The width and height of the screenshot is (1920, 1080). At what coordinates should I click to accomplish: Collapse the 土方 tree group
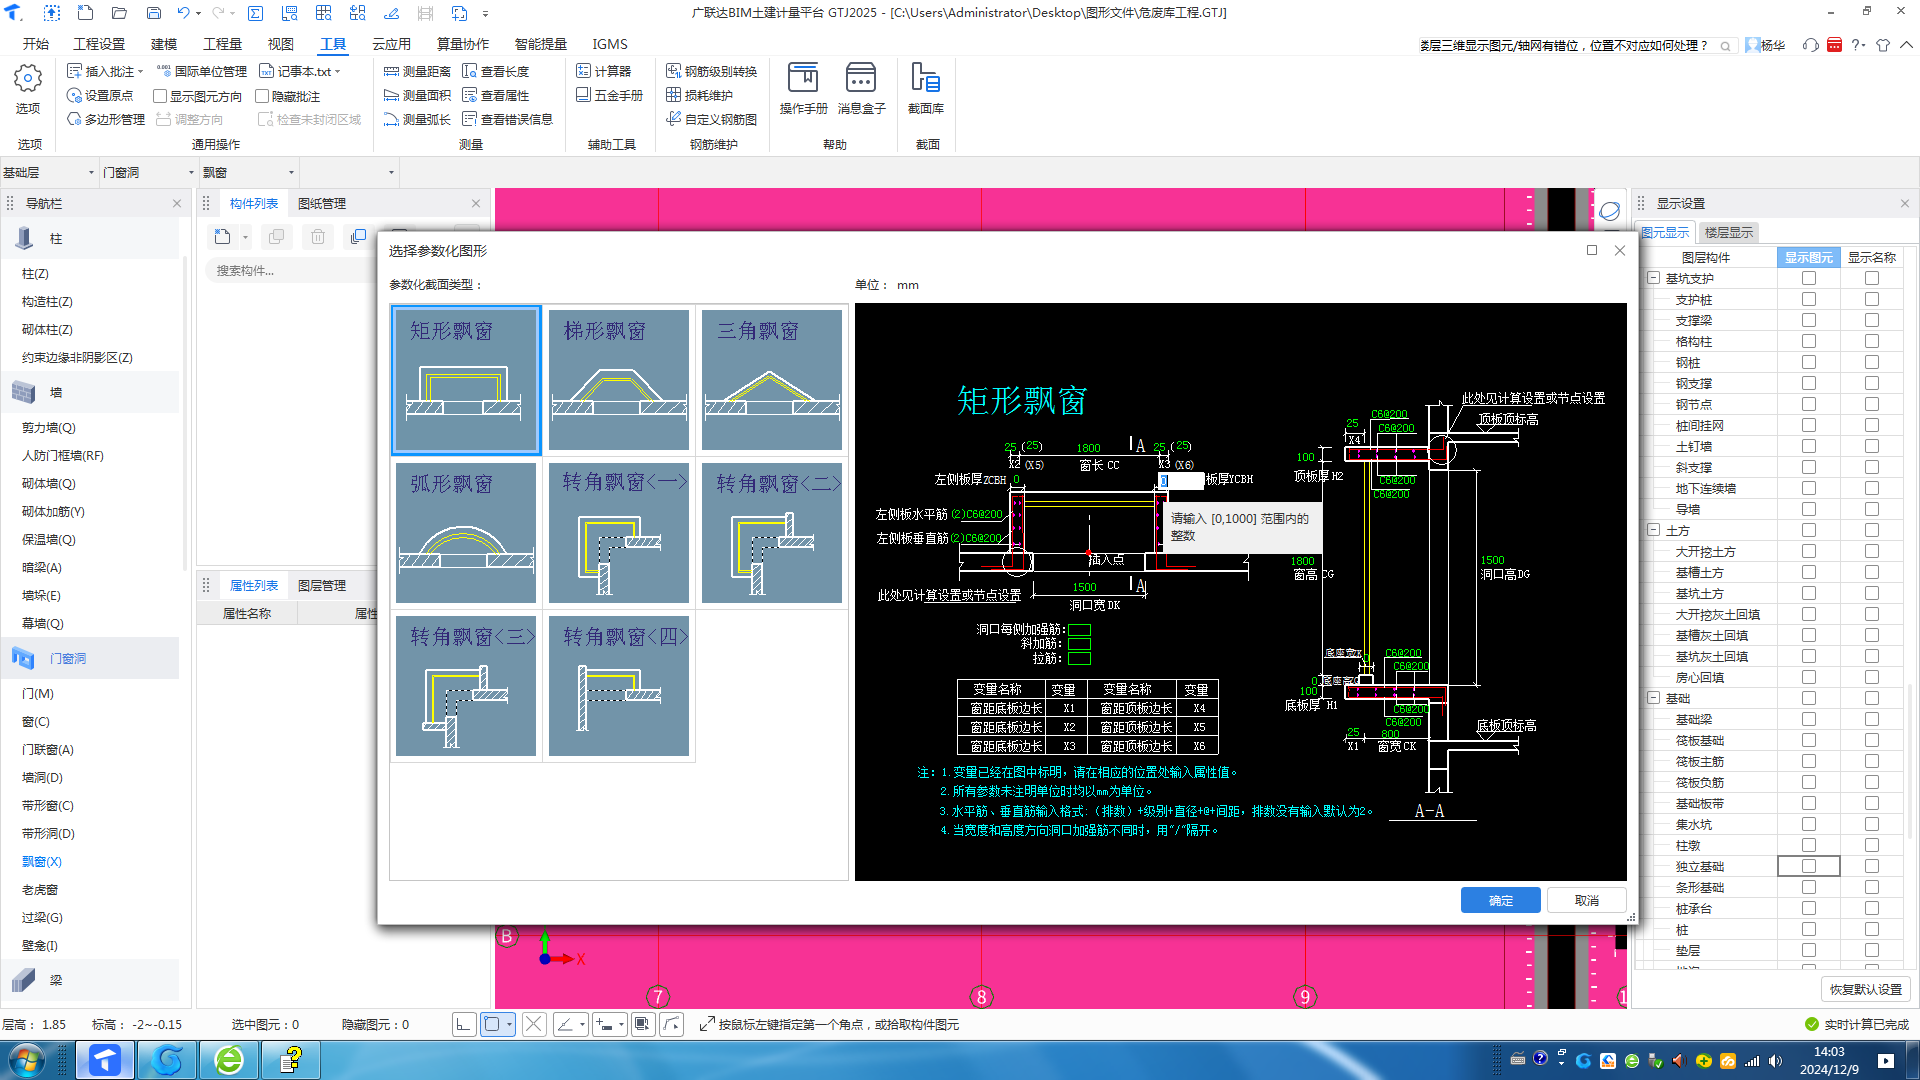pyautogui.click(x=1654, y=530)
